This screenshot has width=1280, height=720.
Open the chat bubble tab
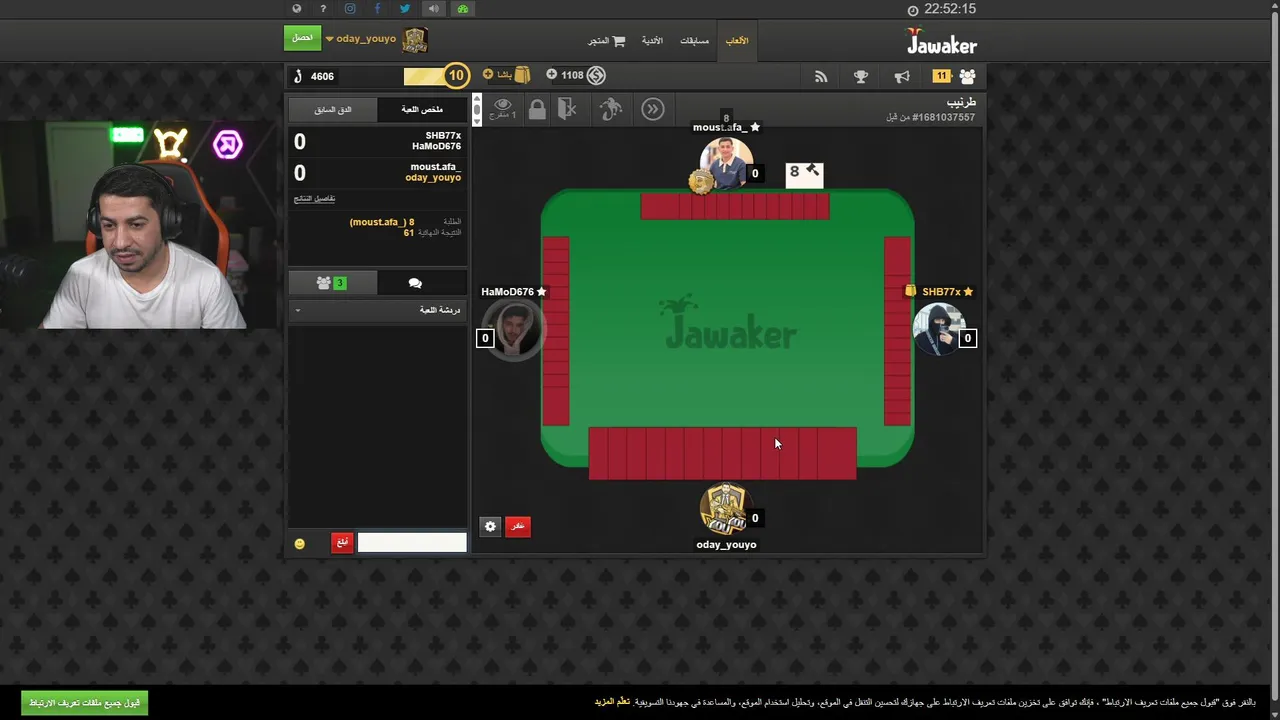pos(415,283)
